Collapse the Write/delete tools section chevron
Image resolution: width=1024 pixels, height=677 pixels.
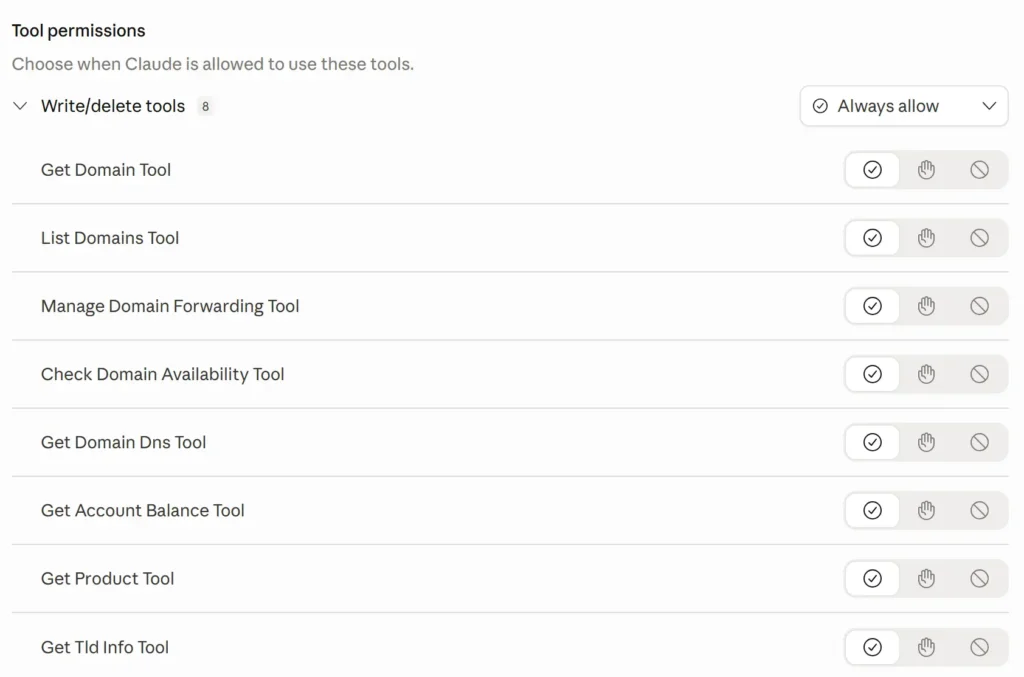click(20, 106)
